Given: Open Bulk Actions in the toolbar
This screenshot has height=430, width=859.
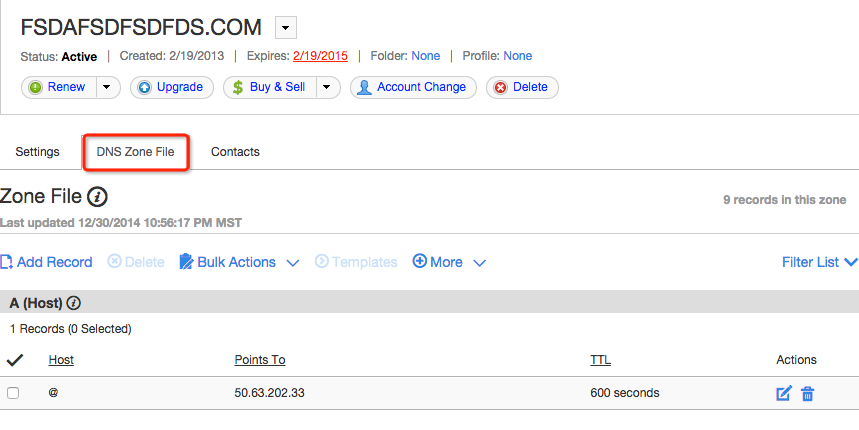Looking at the screenshot, I should point(239,262).
